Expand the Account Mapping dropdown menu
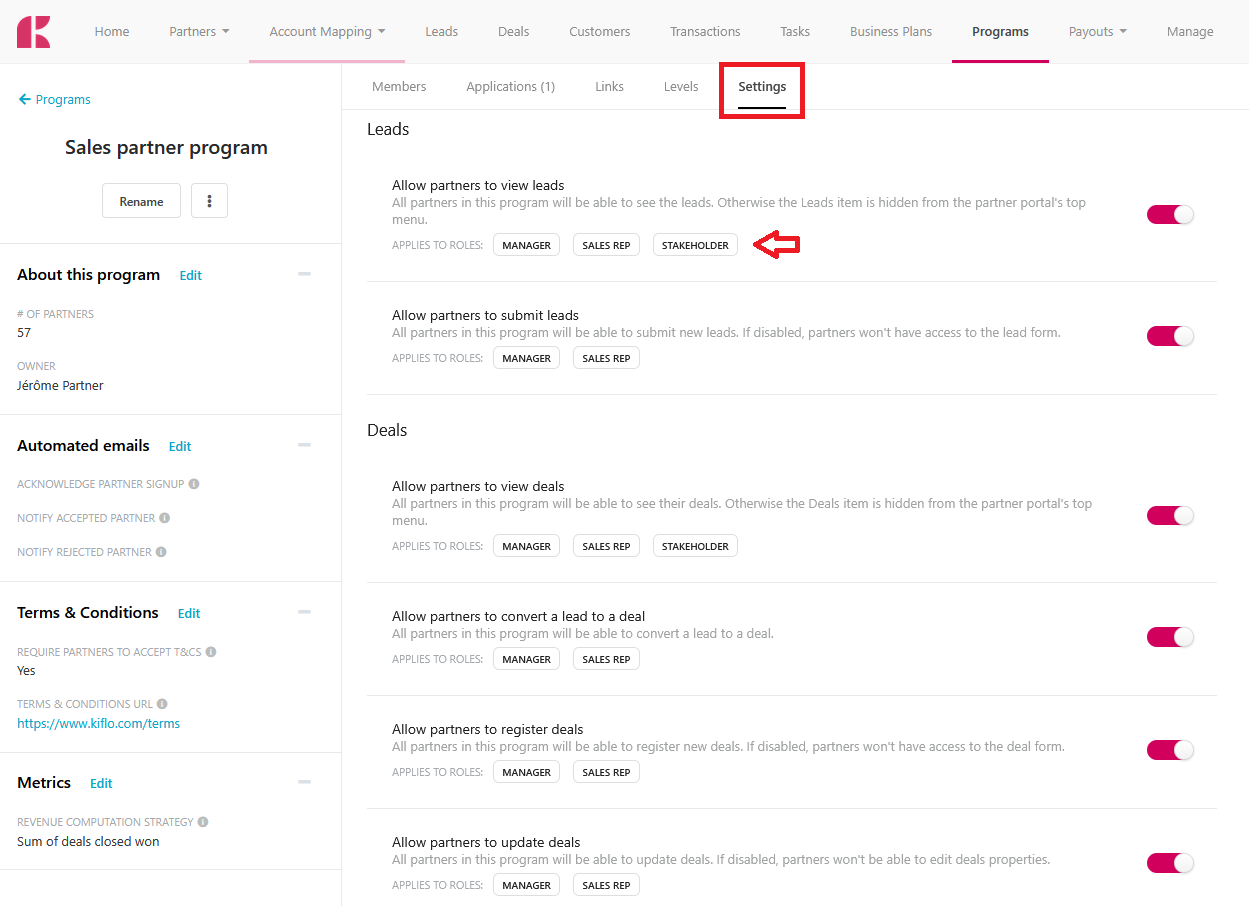The image size is (1249, 906). 327,32
